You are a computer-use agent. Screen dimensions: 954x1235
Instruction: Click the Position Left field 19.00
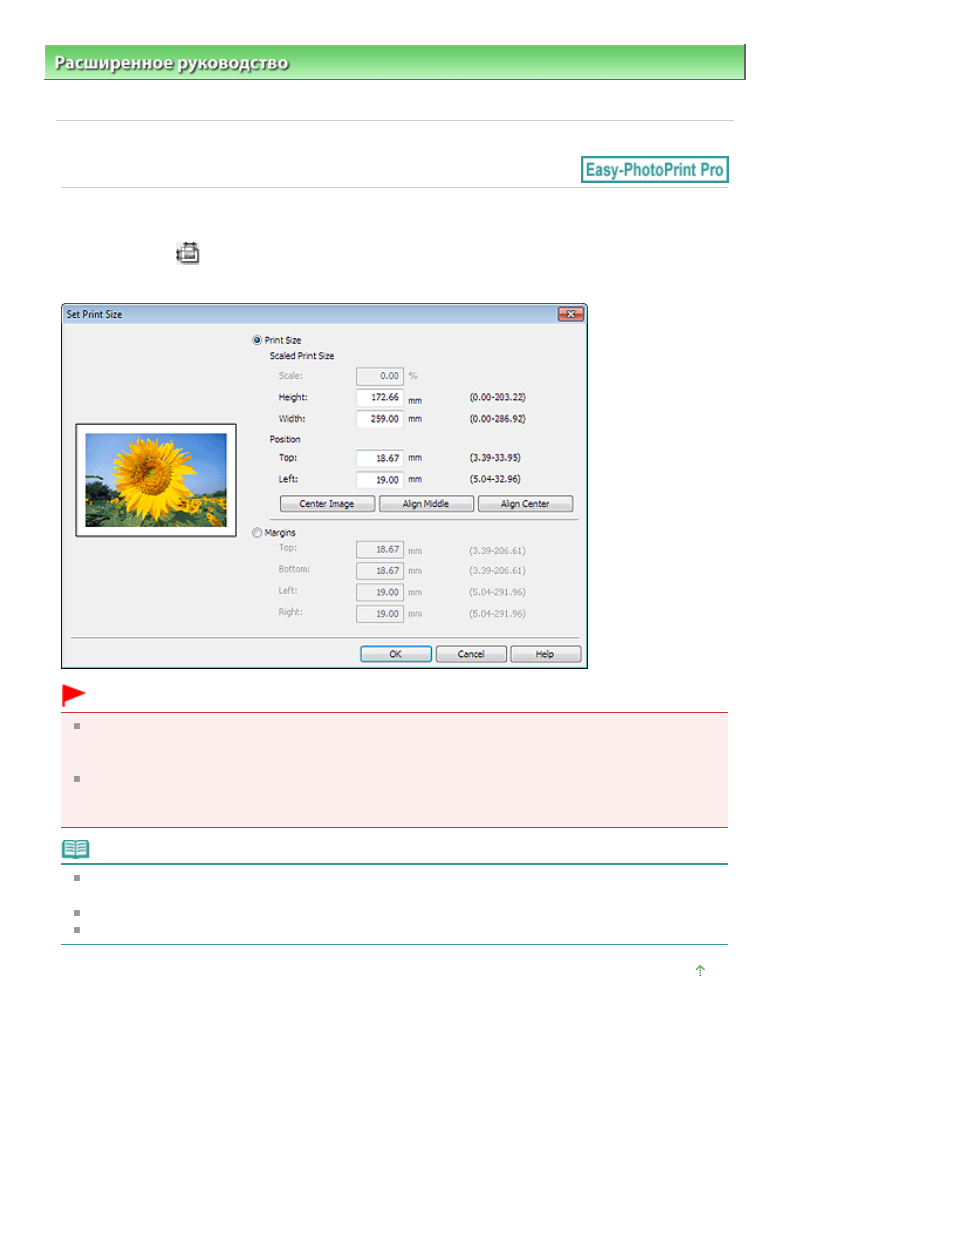(x=380, y=480)
